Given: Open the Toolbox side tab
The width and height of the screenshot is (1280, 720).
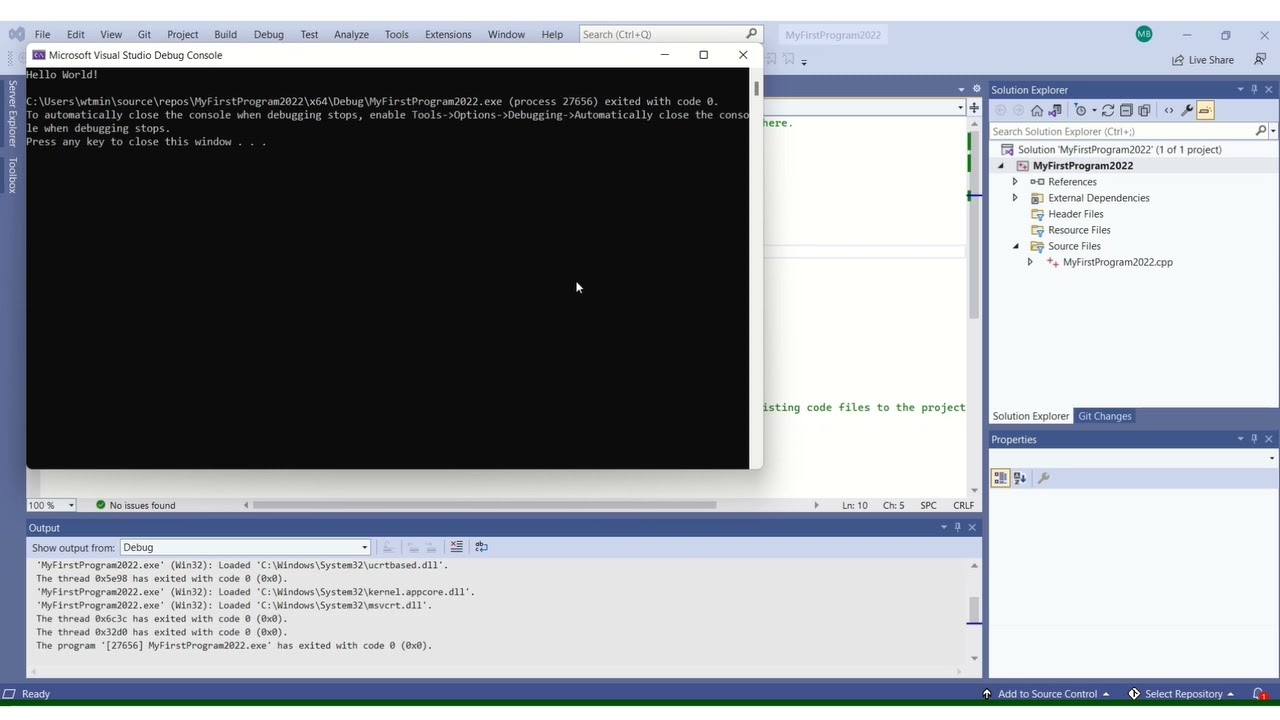Looking at the screenshot, I should [x=12, y=175].
